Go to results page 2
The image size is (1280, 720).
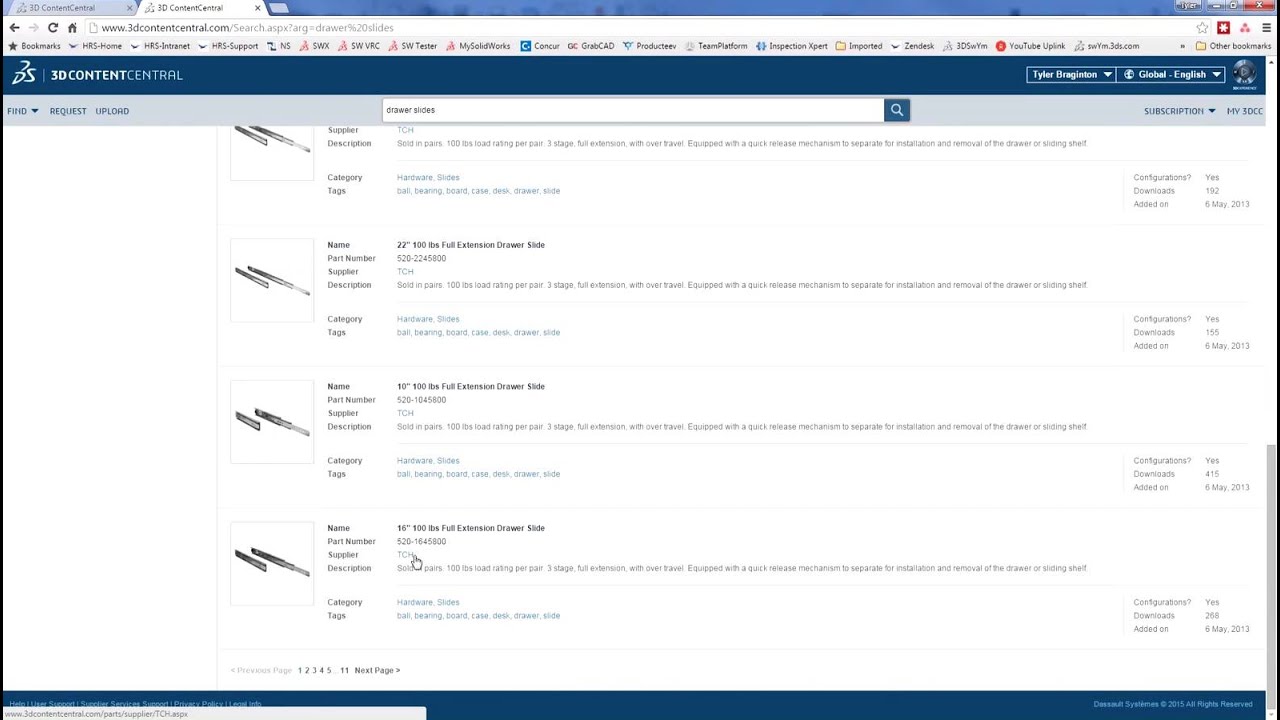307,671
